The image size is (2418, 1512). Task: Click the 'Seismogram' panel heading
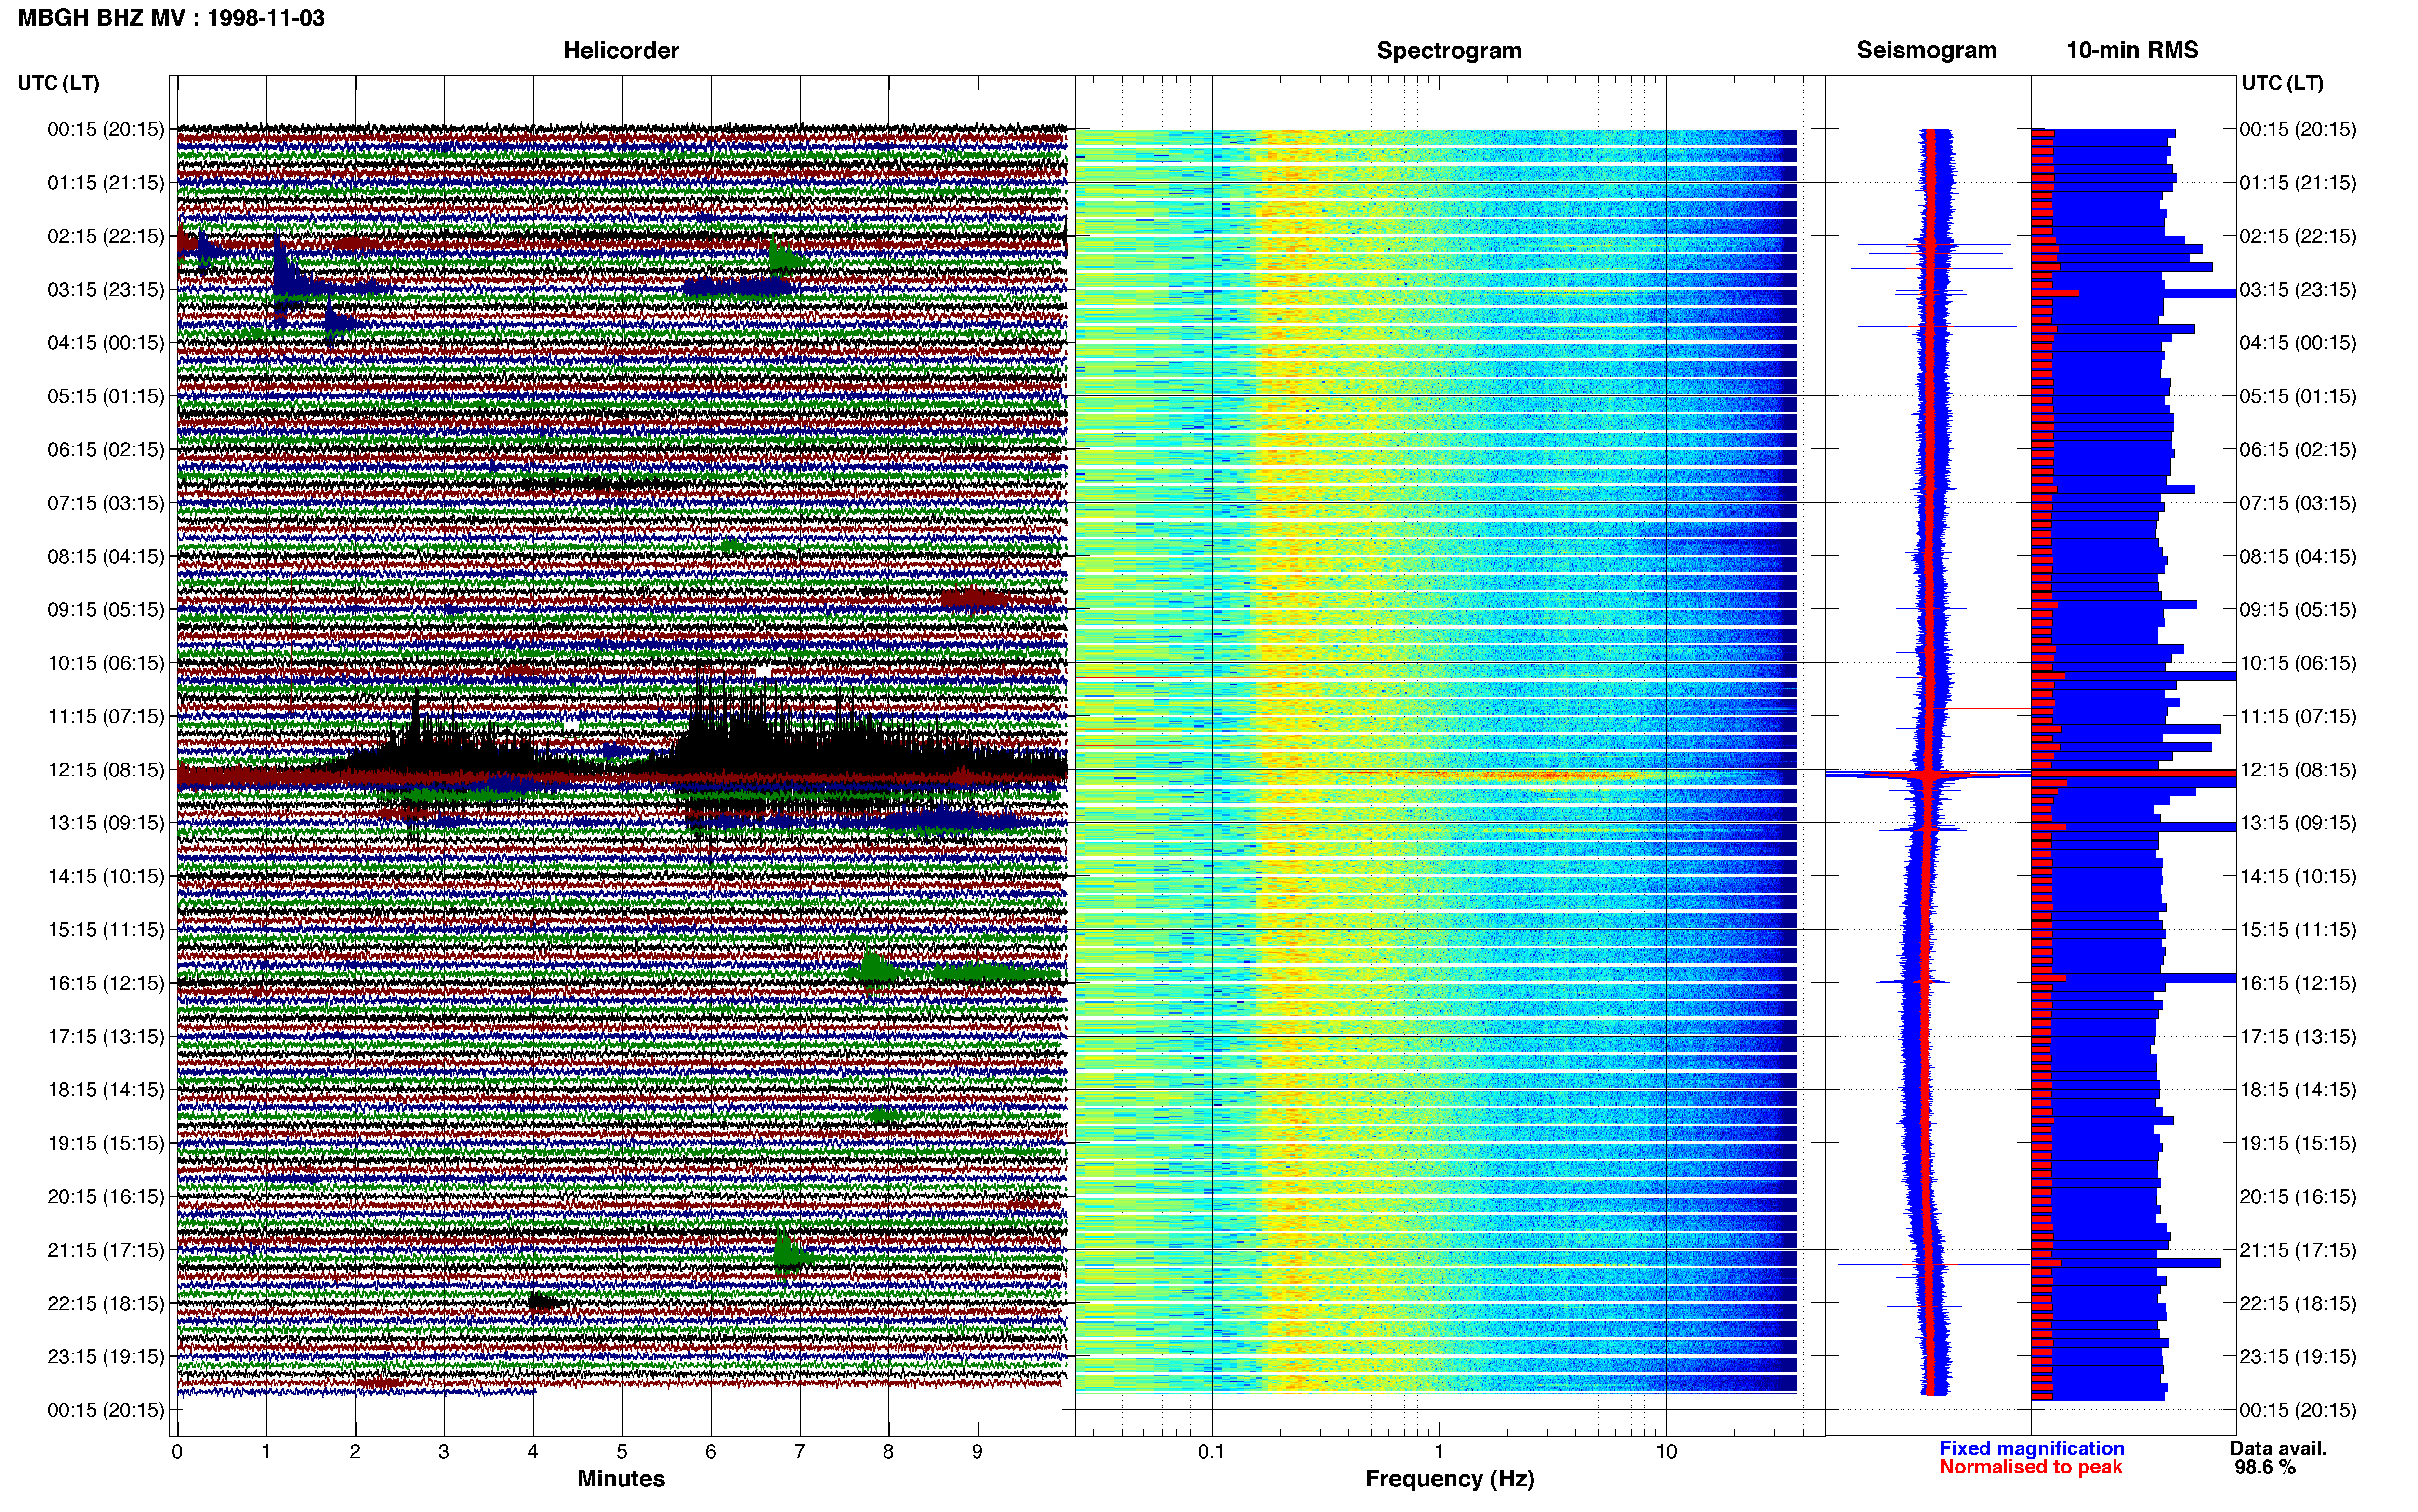1926,50
